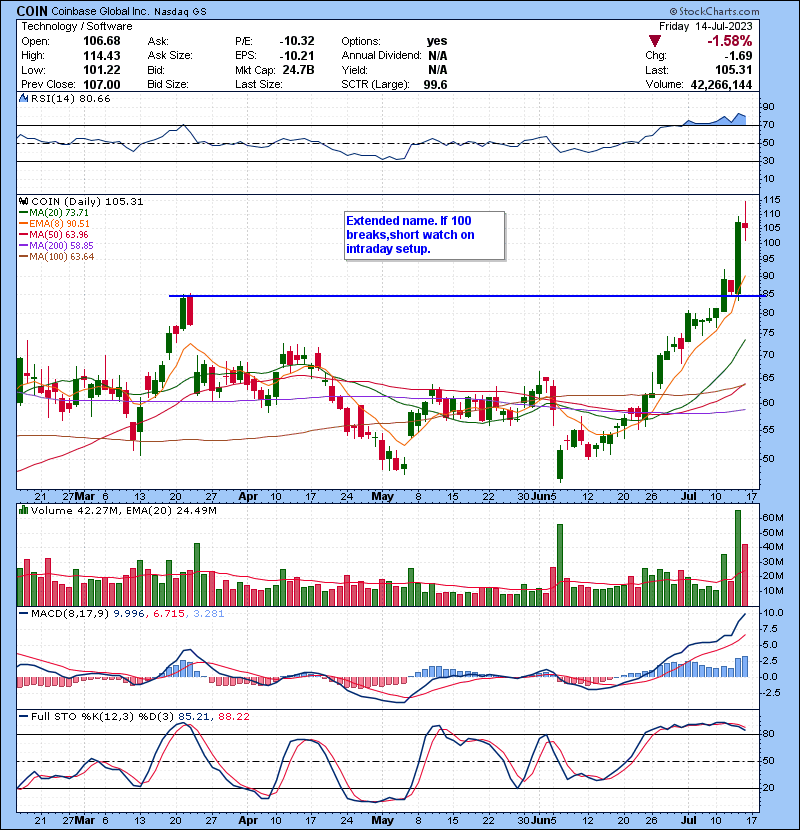Click the red down-triangle change indicator
This screenshot has width=800, height=830.
pyautogui.click(x=654, y=41)
